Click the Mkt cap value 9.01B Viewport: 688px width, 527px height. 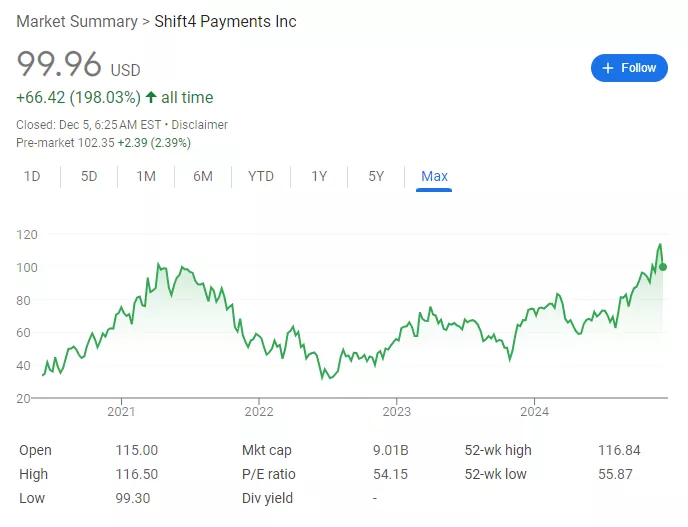pos(391,450)
